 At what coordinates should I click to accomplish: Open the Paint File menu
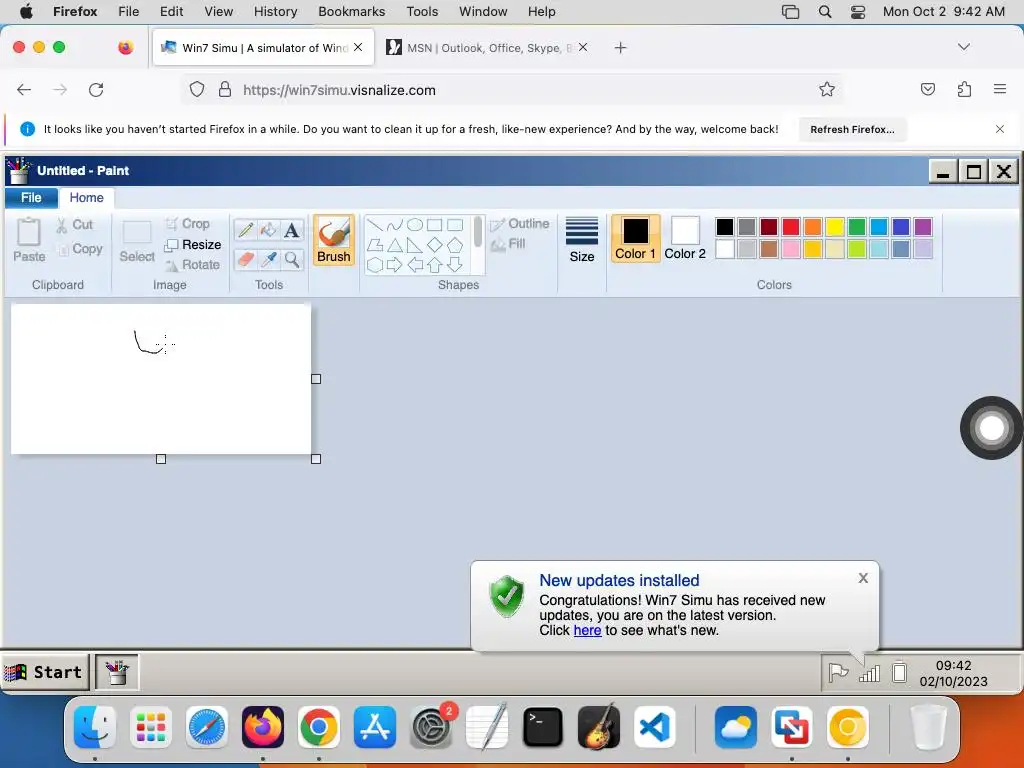pos(31,197)
